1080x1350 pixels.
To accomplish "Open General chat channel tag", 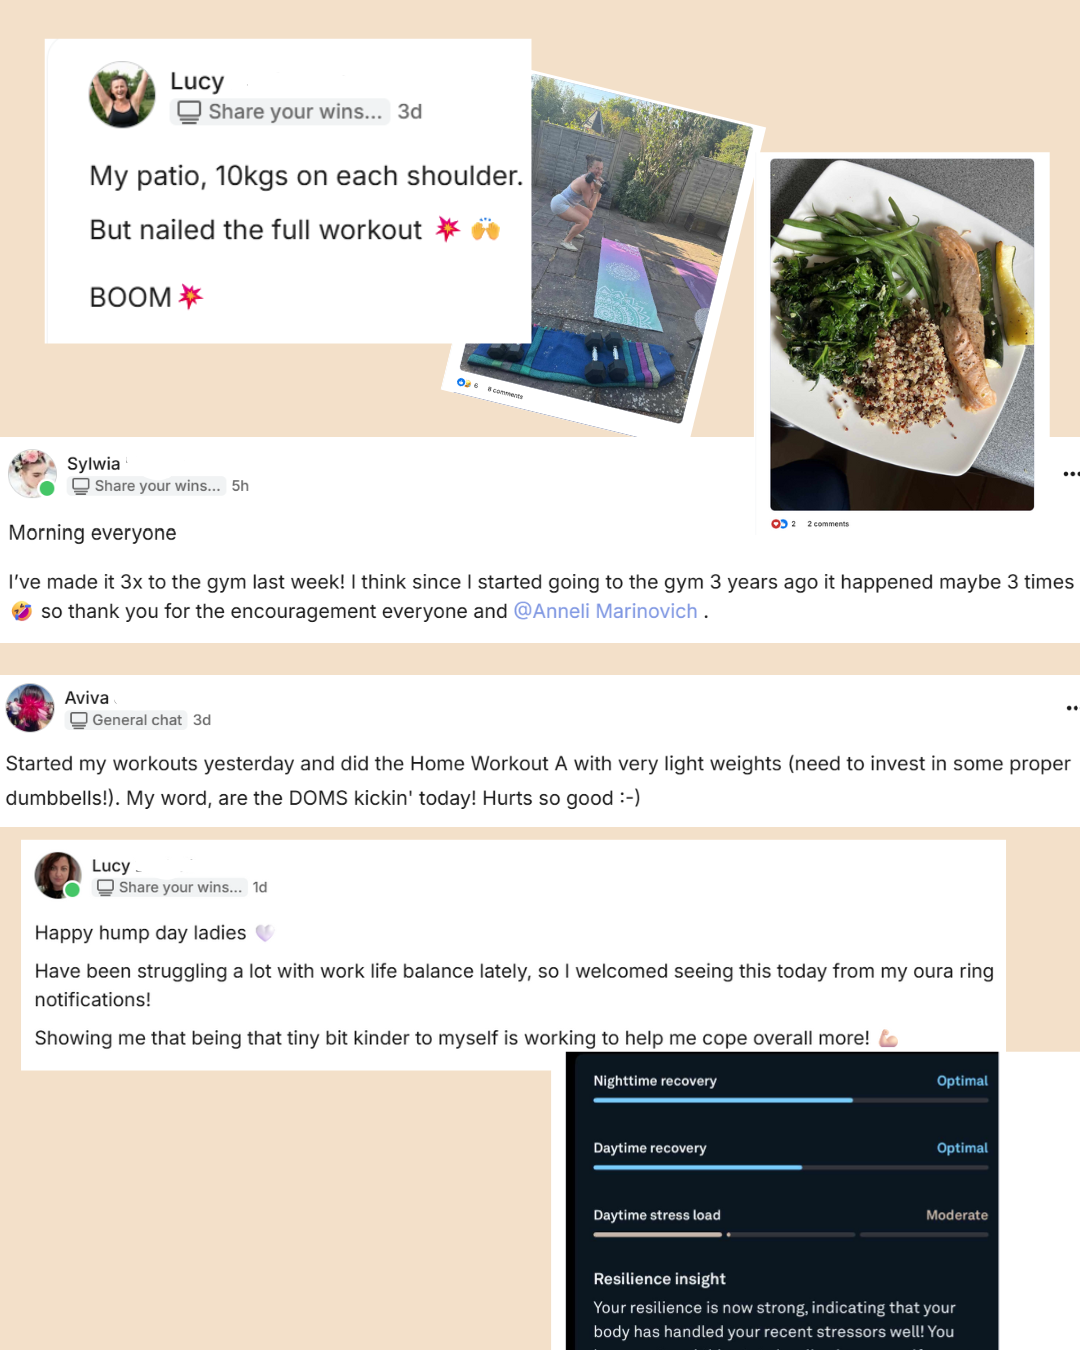I will pyautogui.click(x=127, y=720).
